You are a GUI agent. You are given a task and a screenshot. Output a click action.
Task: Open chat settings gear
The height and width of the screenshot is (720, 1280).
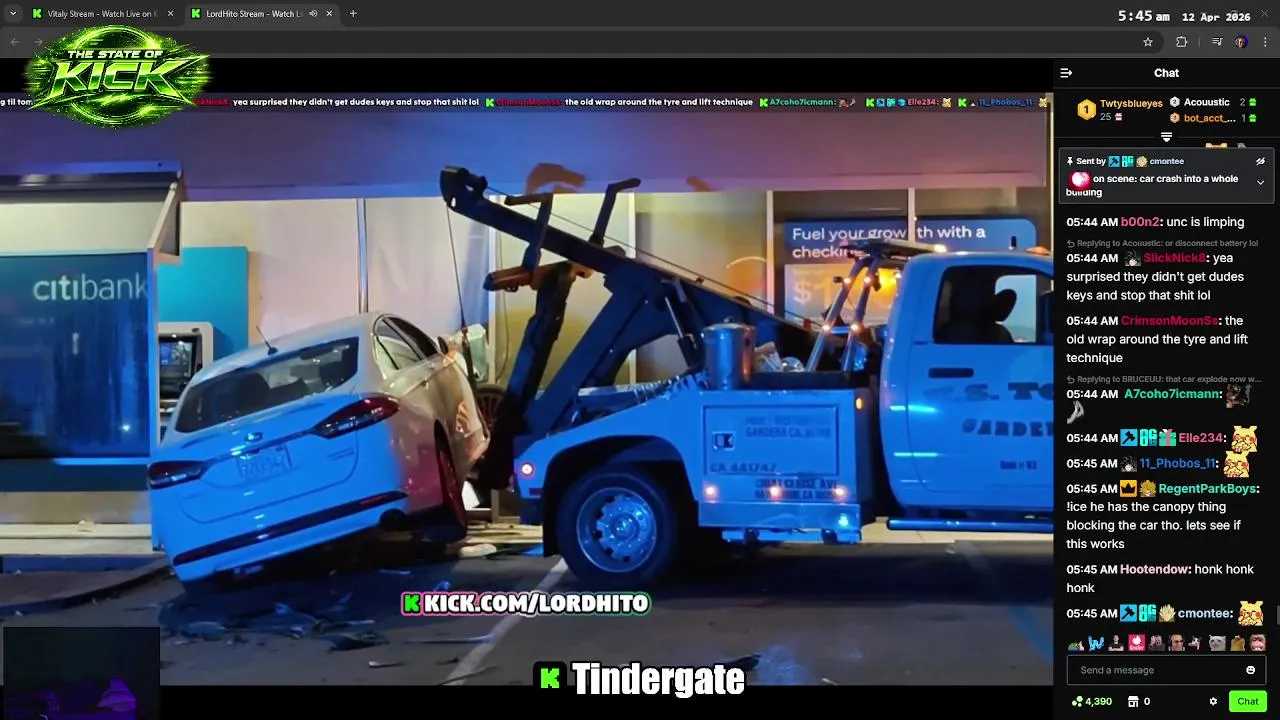[1213, 701]
